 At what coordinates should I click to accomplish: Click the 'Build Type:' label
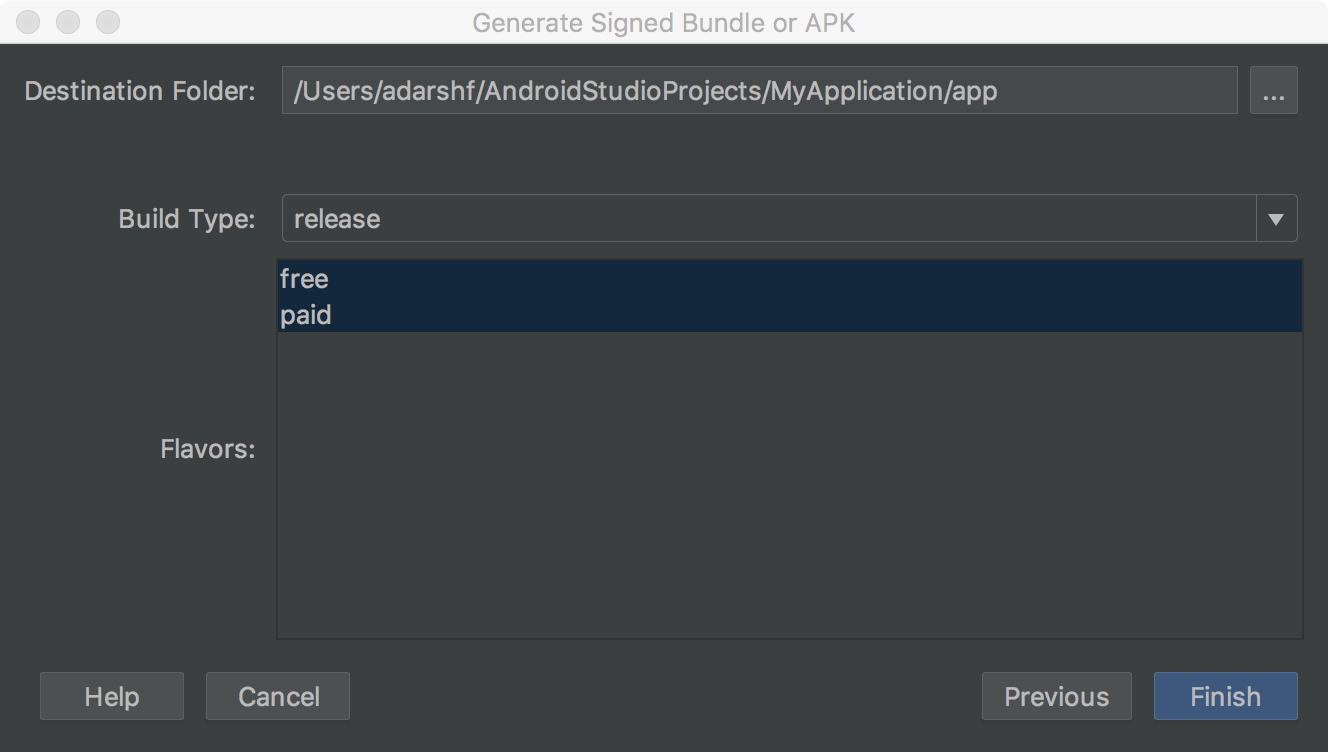187,219
